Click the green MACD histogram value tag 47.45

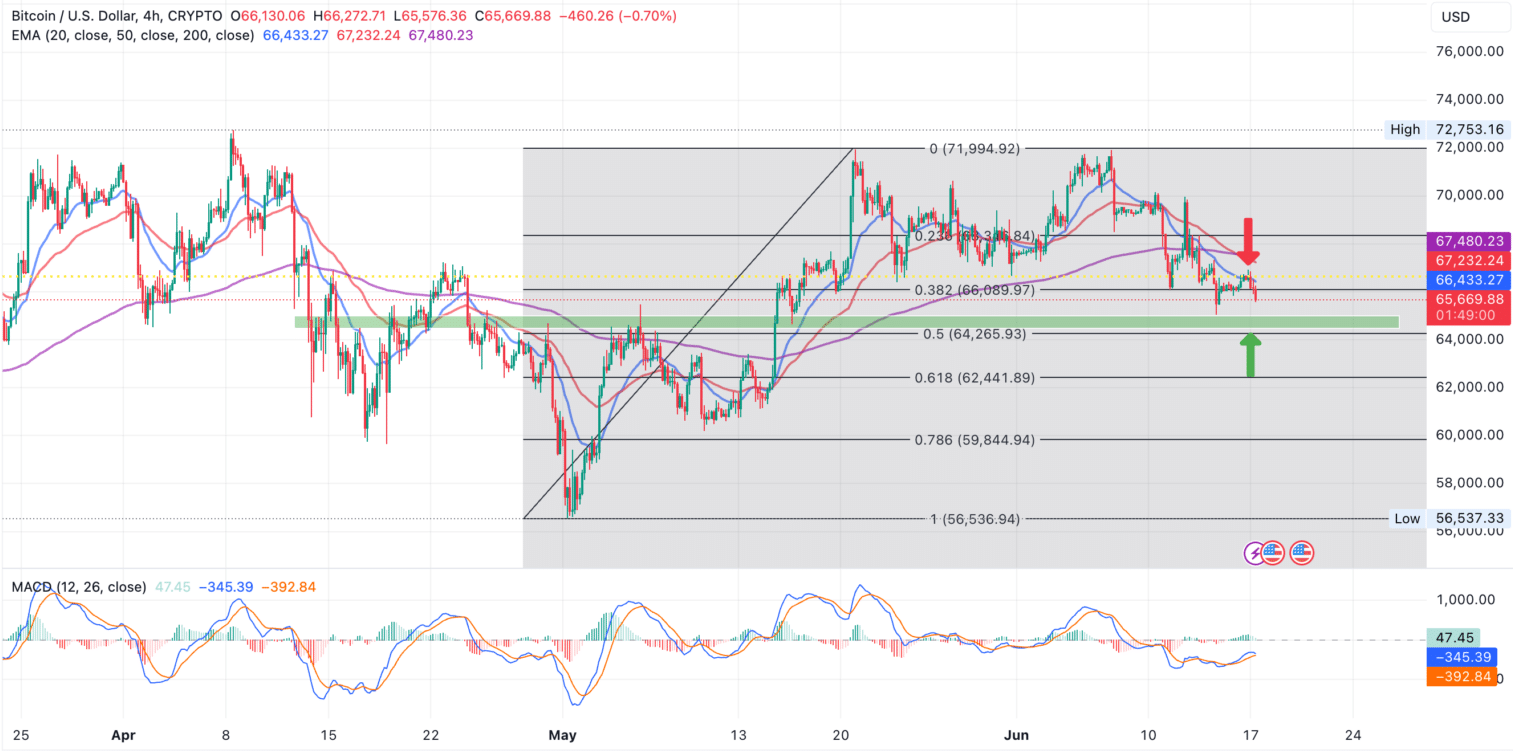pyautogui.click(x=1455, y=638)
